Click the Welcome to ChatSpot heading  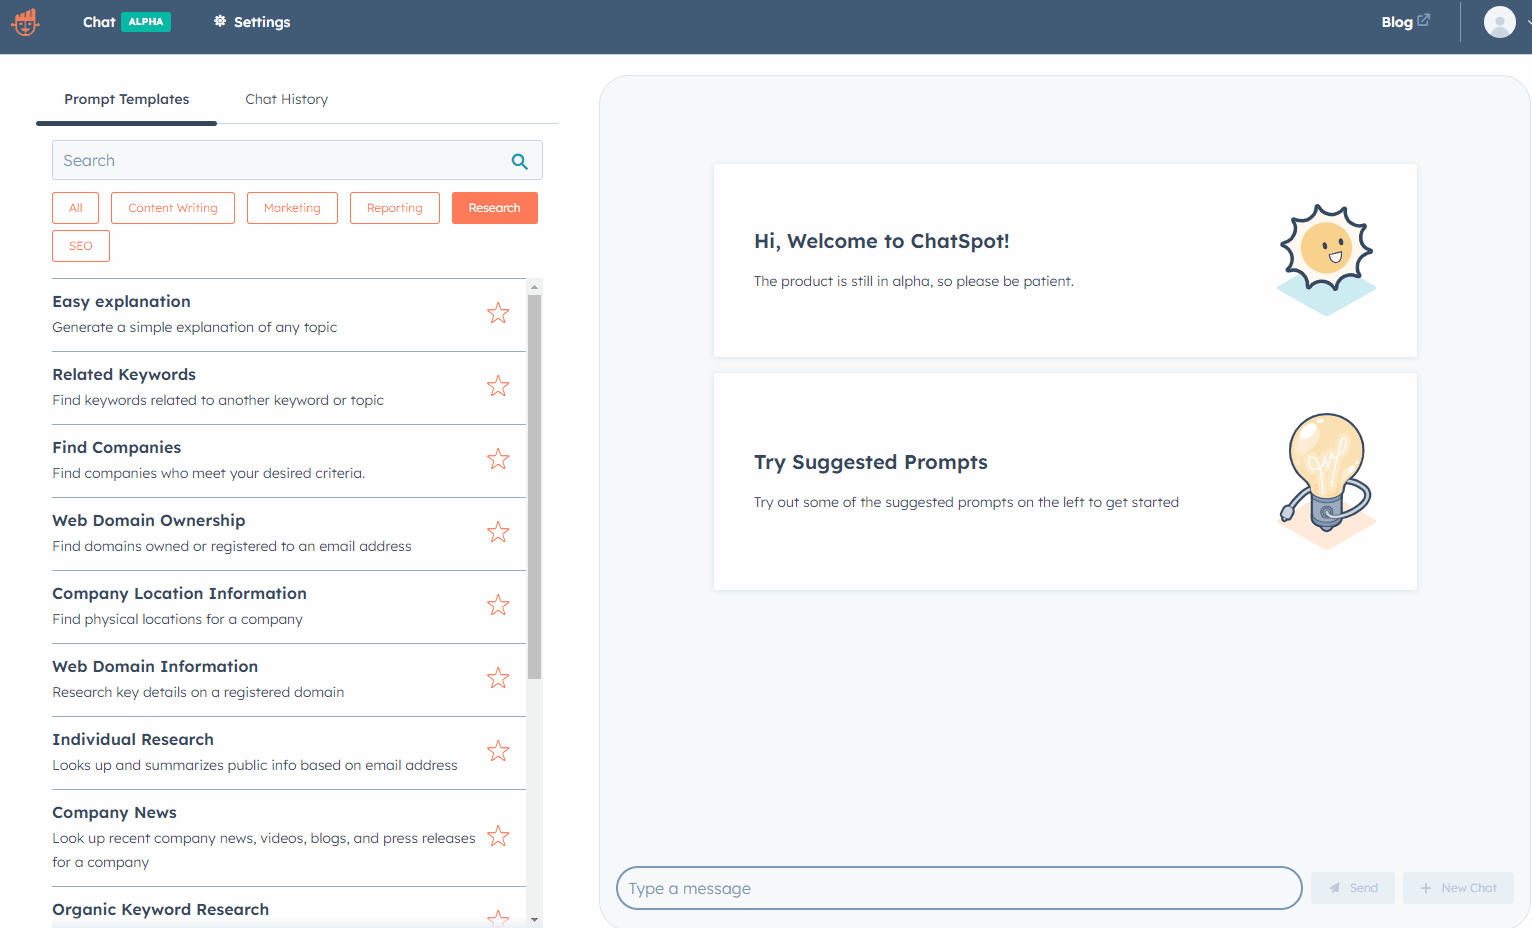882,241
